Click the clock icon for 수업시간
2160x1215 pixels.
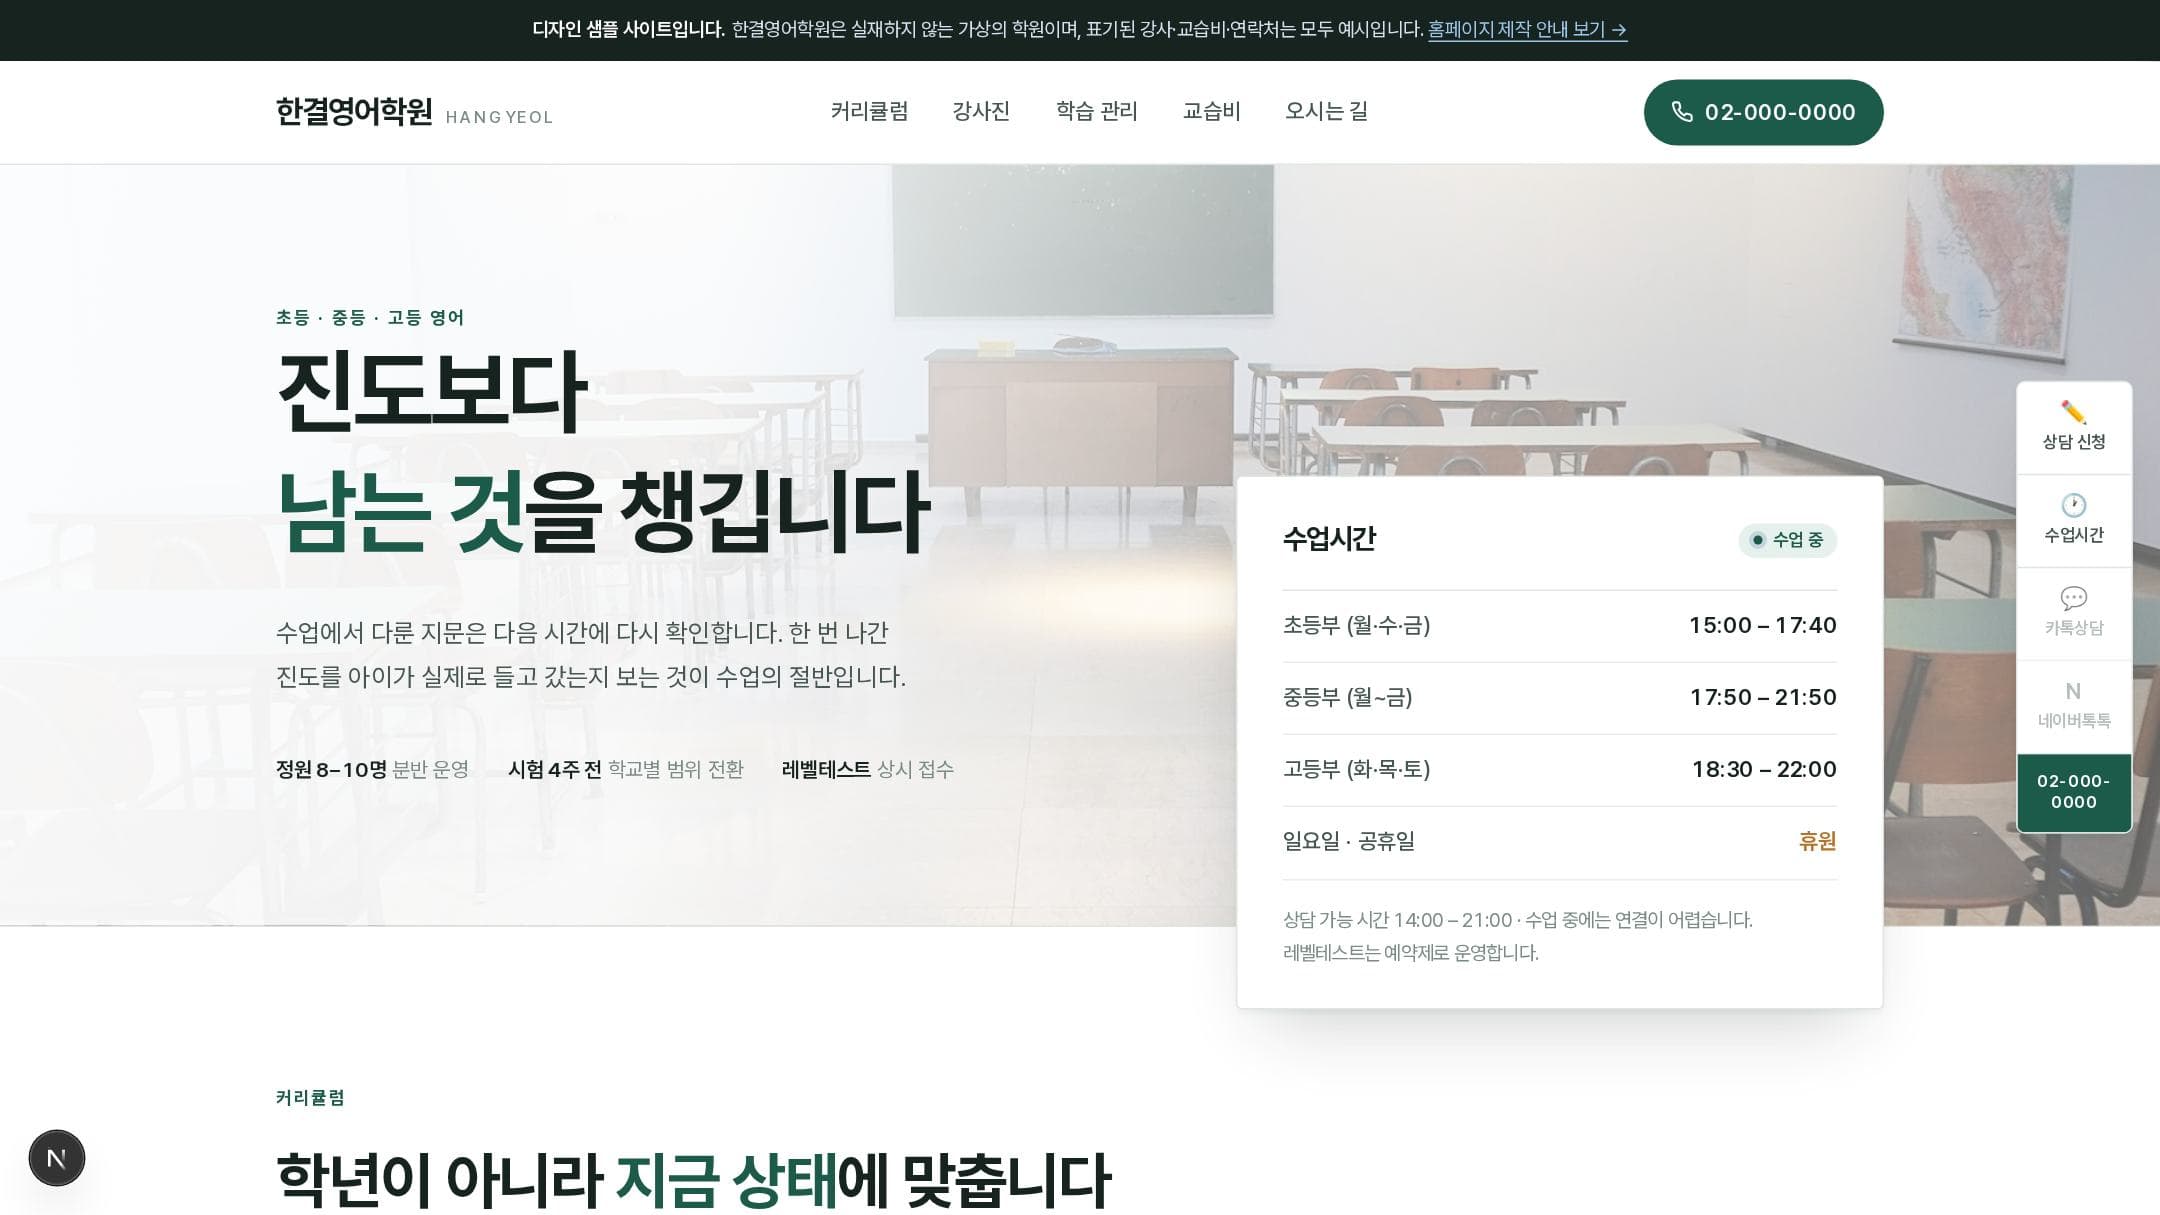coord(2073,505)
